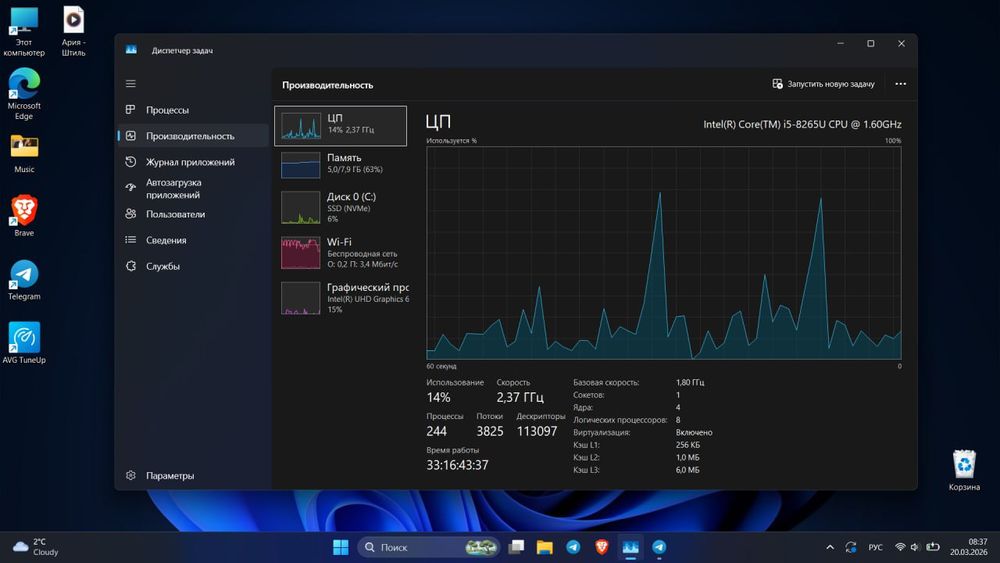Click Запустить новую задачу button
This screenshot has width=1000, height=563.
click(x=823, y=85)
